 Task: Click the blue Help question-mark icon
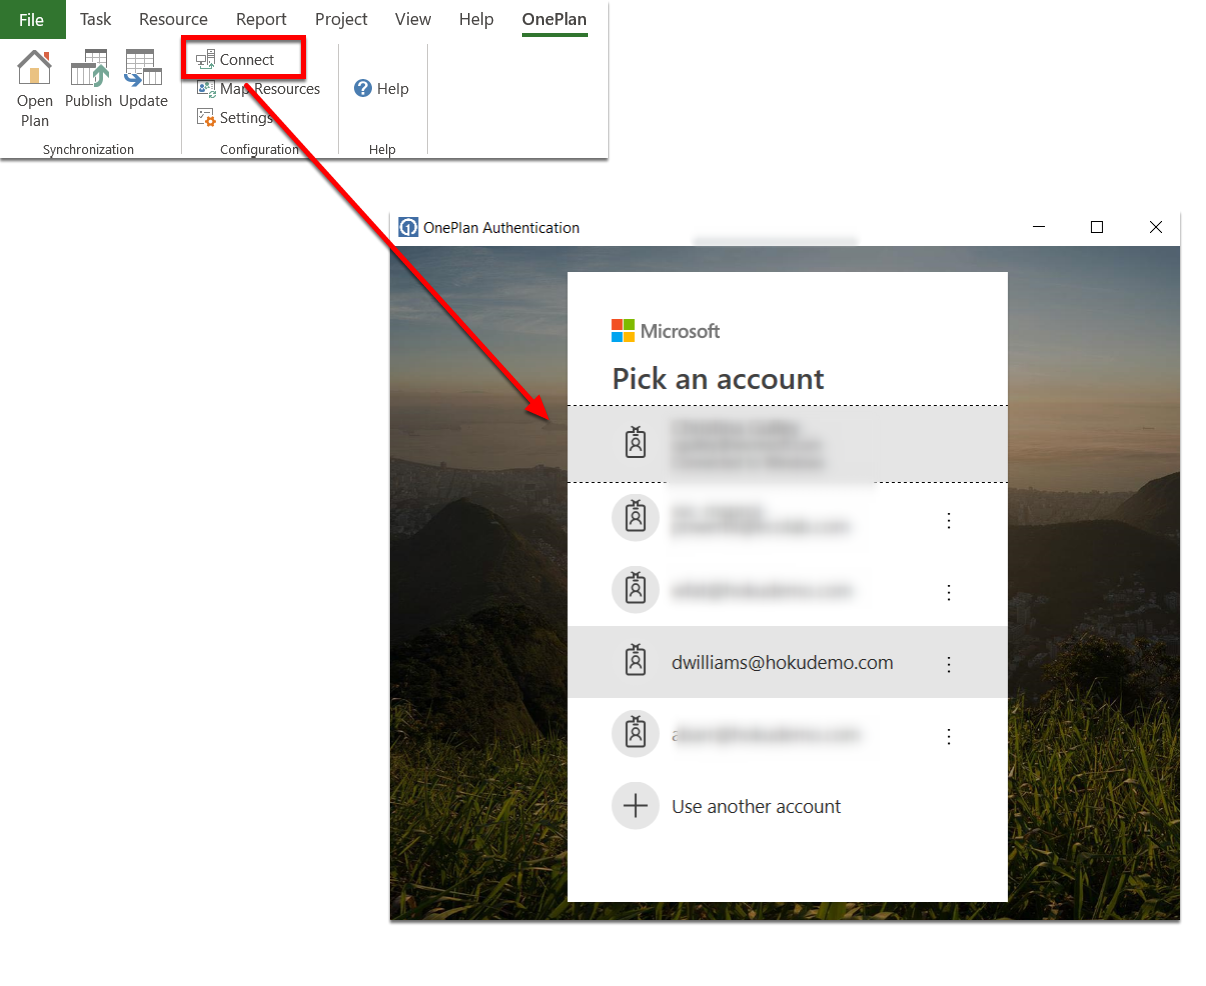pos(363,89)
